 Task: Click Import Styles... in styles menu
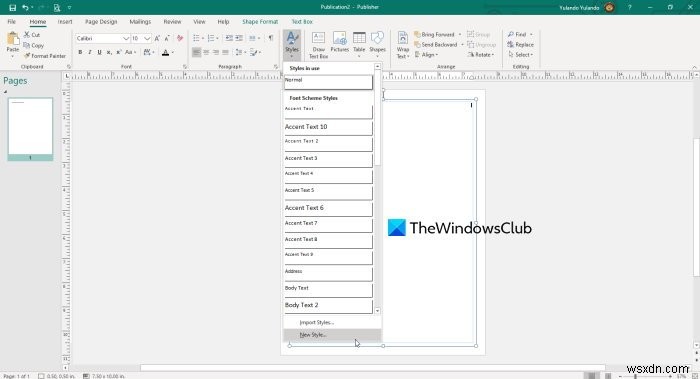click(332, 322)
